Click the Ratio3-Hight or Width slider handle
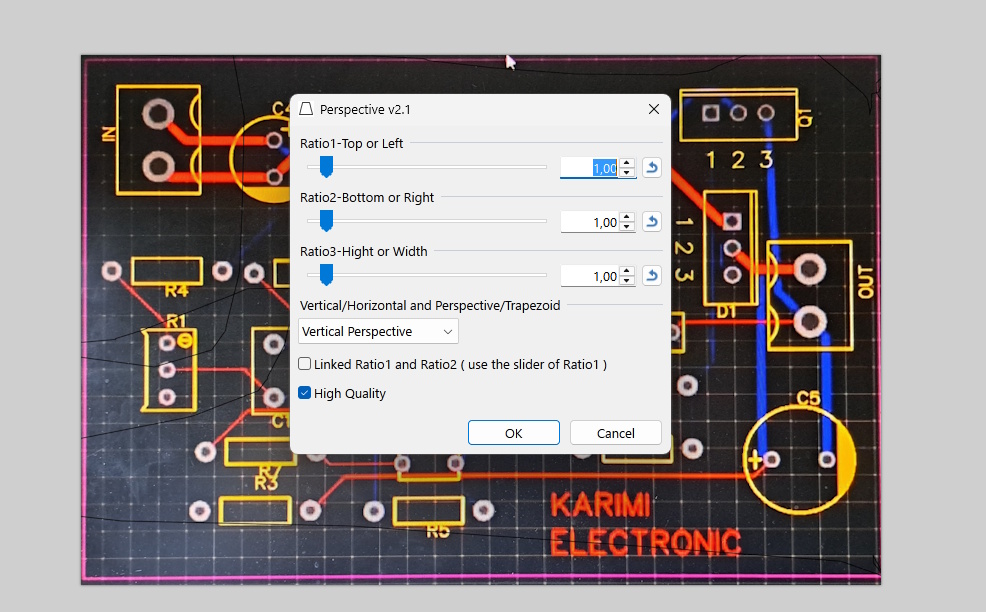The height and width of the screenshot is (612, 986). [x=325, y=275]
